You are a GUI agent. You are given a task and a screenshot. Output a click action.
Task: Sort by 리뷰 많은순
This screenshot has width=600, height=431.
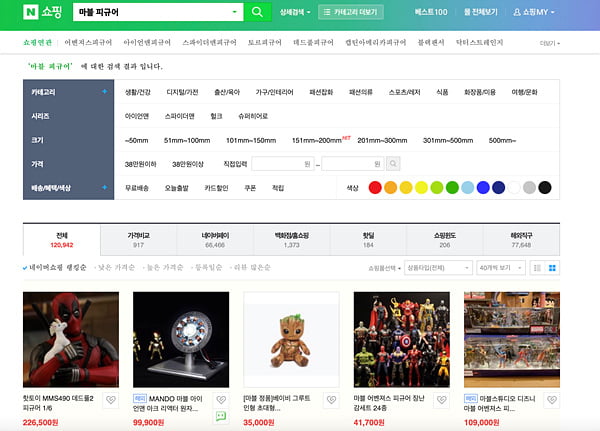tap(252, 268)
